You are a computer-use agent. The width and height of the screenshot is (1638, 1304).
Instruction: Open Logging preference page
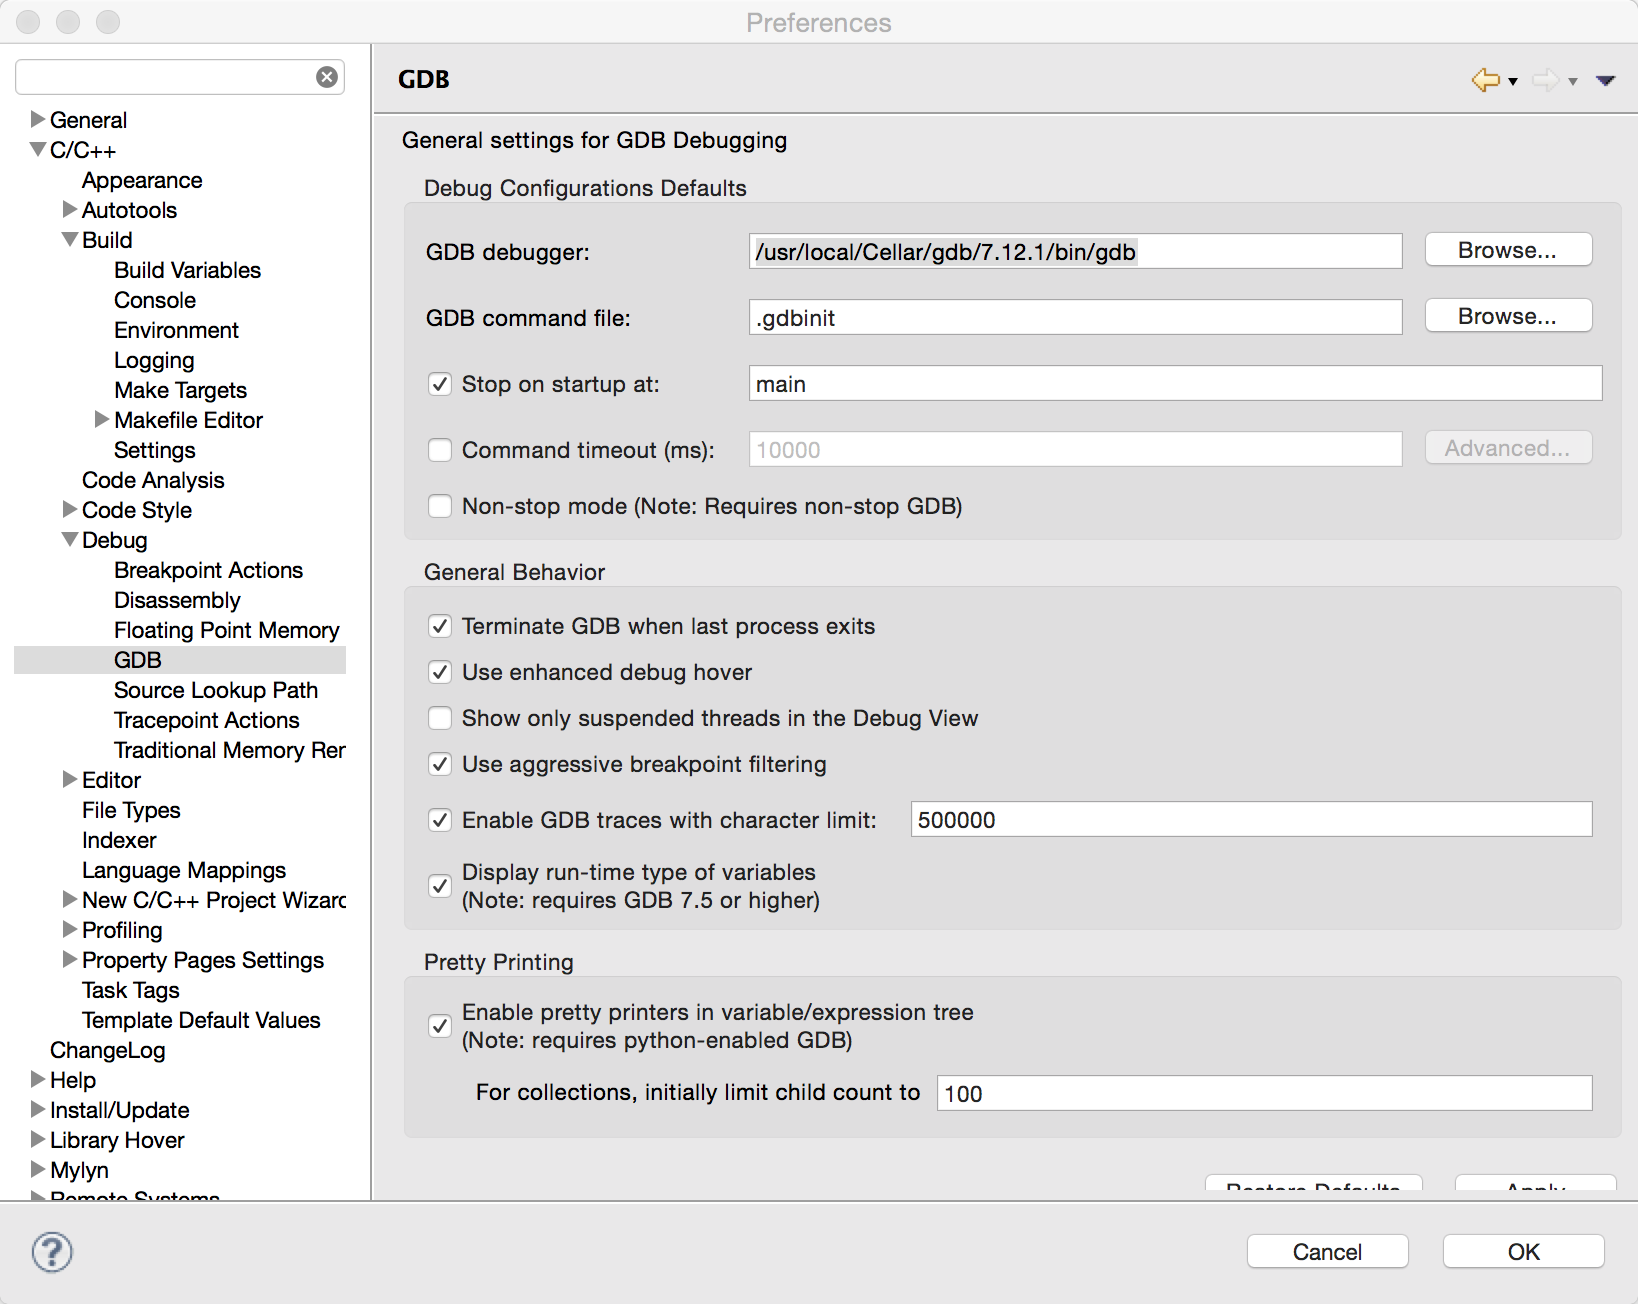tap(154, 360)
